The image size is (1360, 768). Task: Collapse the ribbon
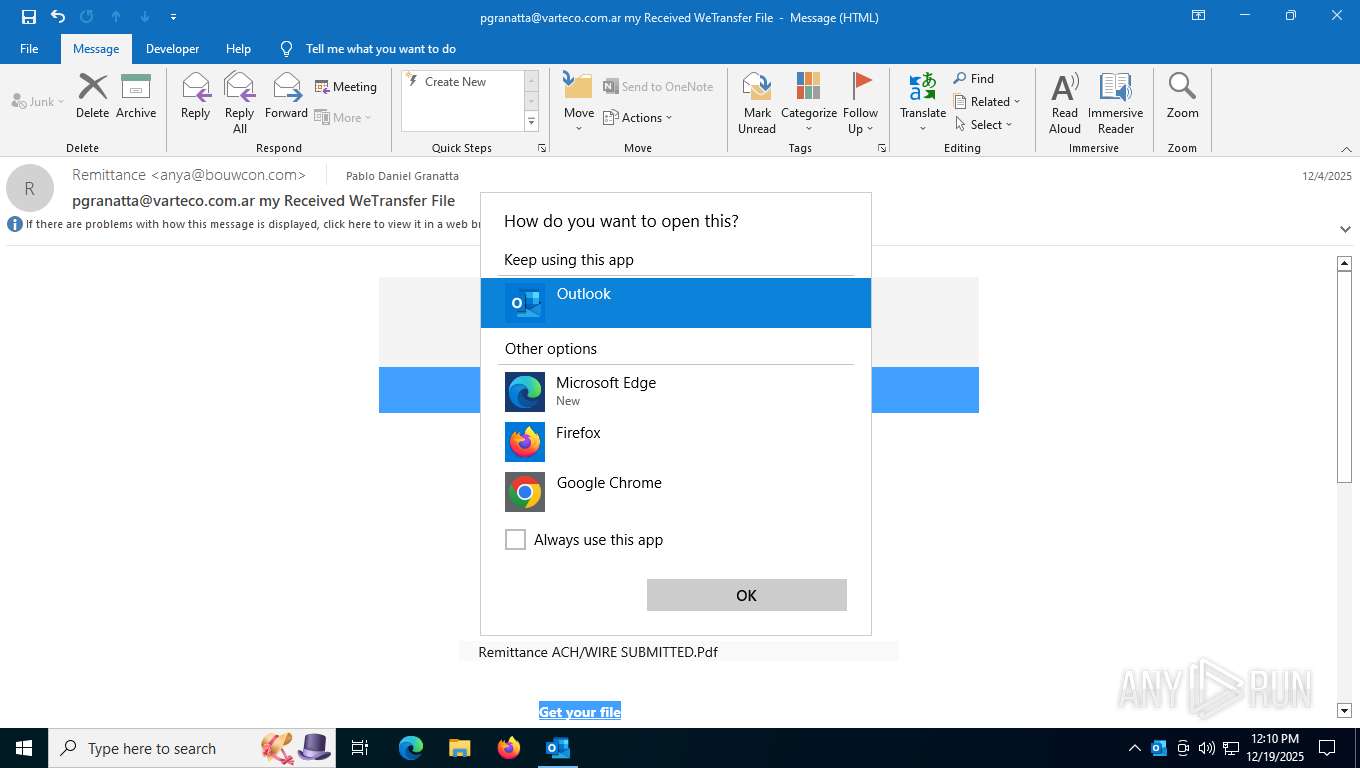pos(1346,148)
